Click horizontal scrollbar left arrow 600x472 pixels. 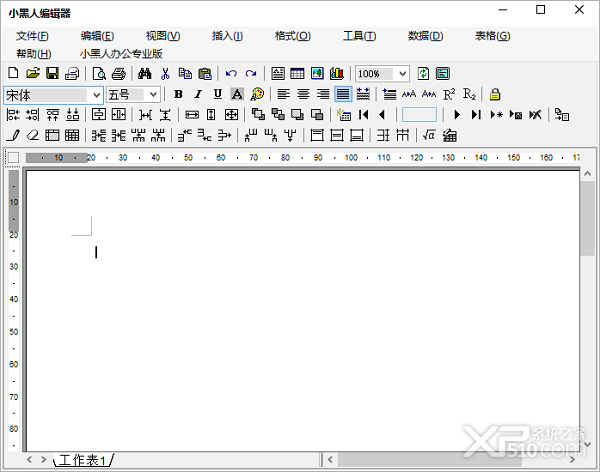click(330, 459)
